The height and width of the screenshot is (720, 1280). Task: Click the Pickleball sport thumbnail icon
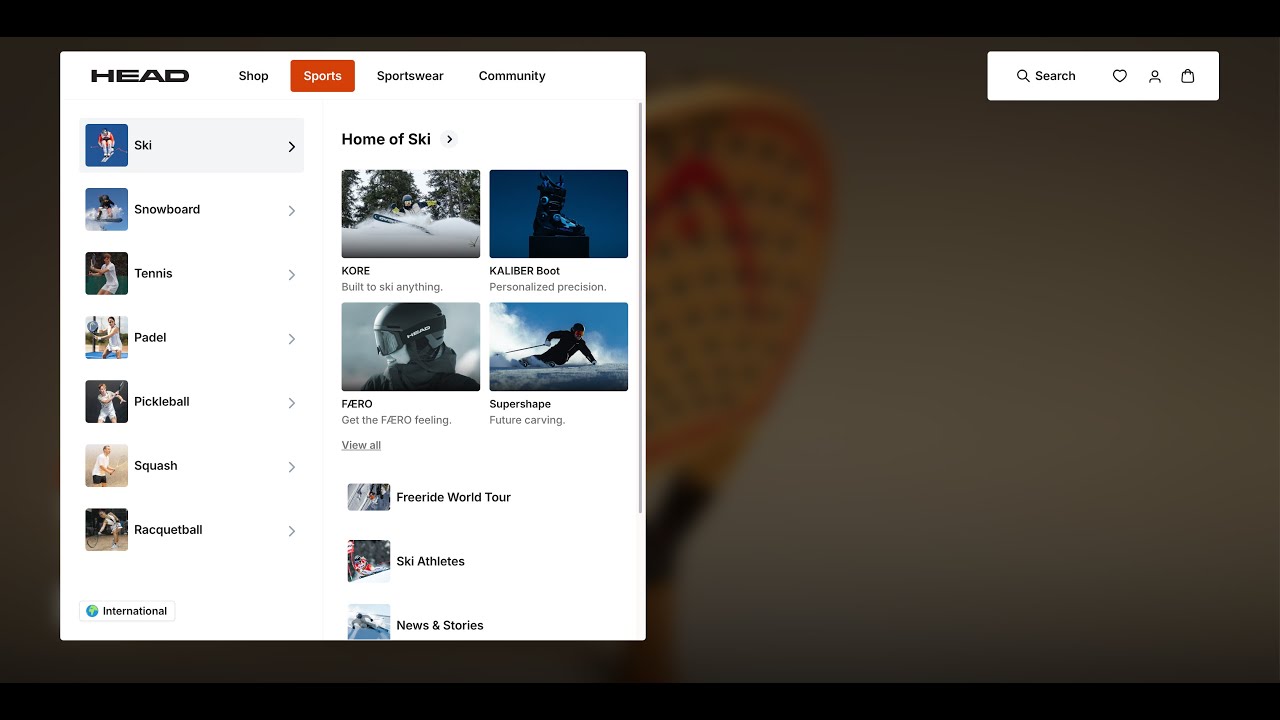pos(106,401)
